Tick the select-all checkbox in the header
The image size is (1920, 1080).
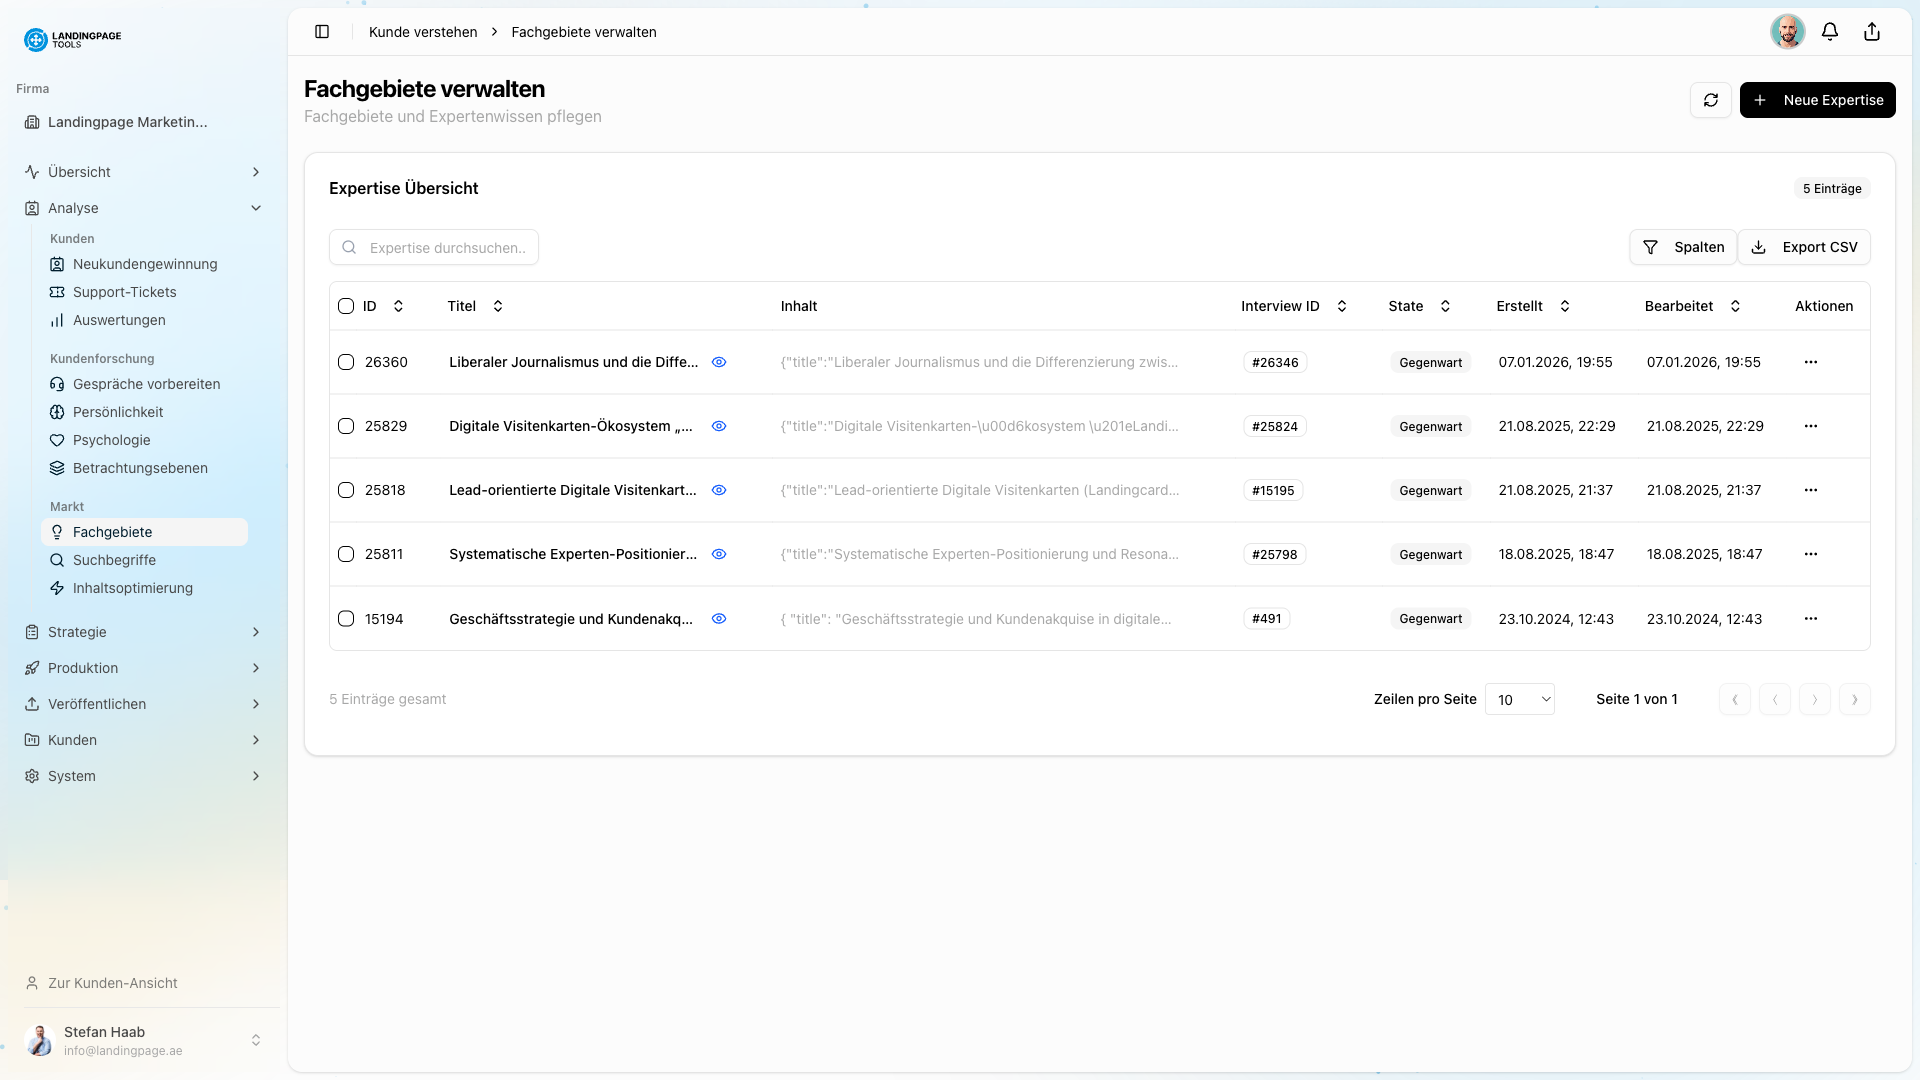[x=346, y=306]
